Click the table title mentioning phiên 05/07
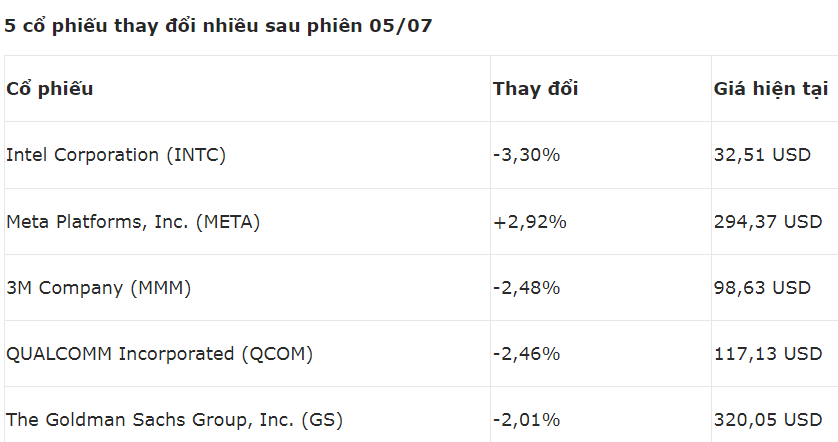This screenshot has width=838, height=442. point(218,26)
